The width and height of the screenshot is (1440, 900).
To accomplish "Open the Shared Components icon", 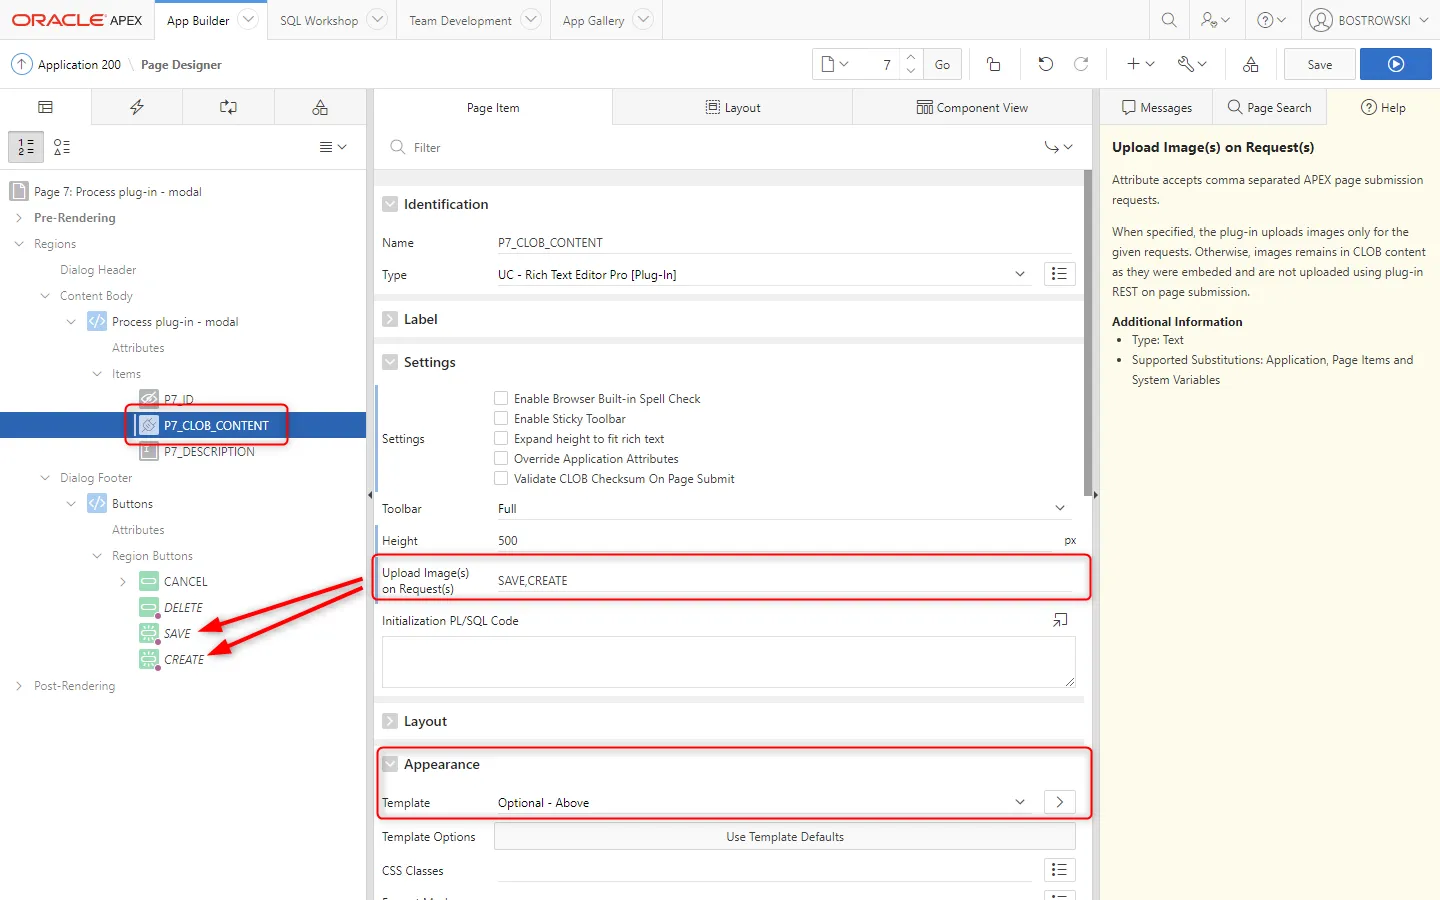I will (x=1250, y=64).
